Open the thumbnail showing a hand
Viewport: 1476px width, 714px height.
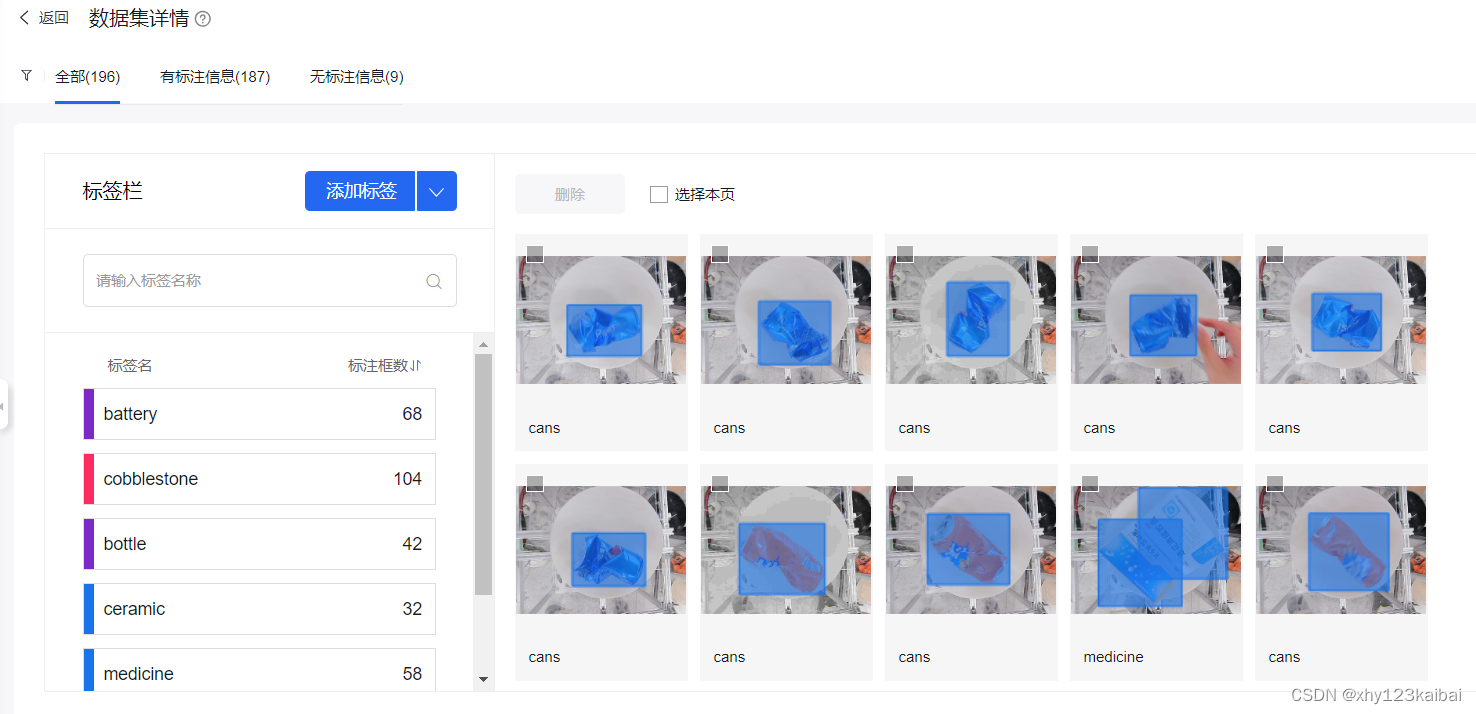pos(1156,320)
